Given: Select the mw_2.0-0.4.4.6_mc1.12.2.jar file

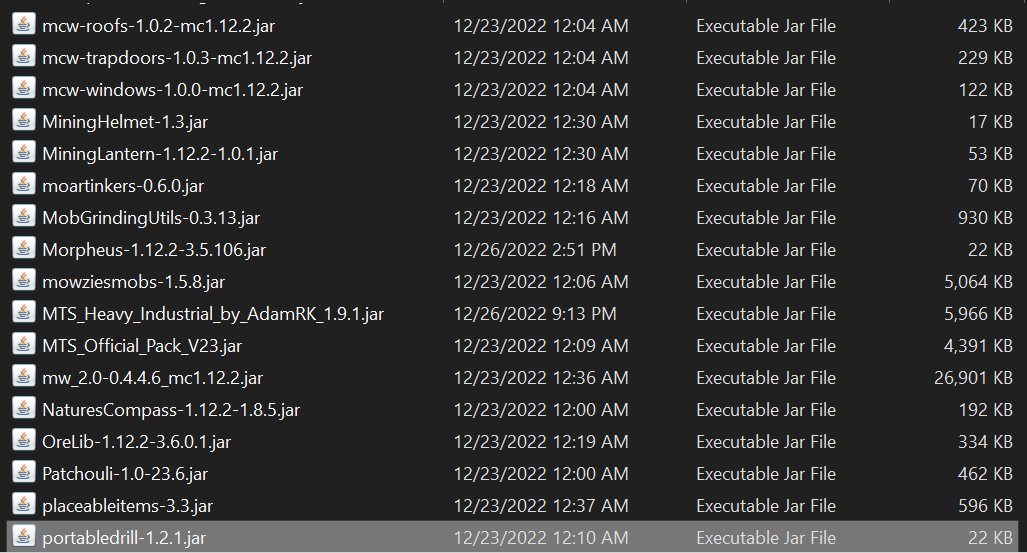Looking at the screenshot, I should pos(153,378).
